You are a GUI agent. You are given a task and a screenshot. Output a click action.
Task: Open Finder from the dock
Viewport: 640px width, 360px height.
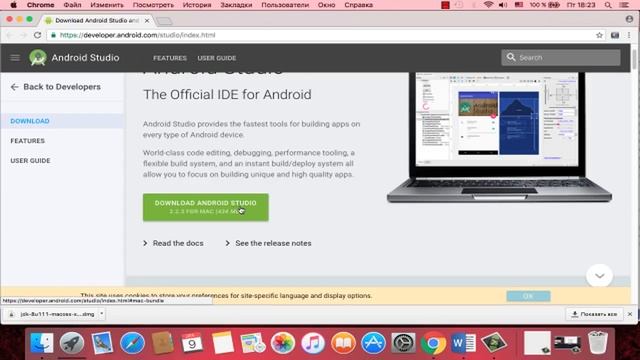tap(42, 342)
